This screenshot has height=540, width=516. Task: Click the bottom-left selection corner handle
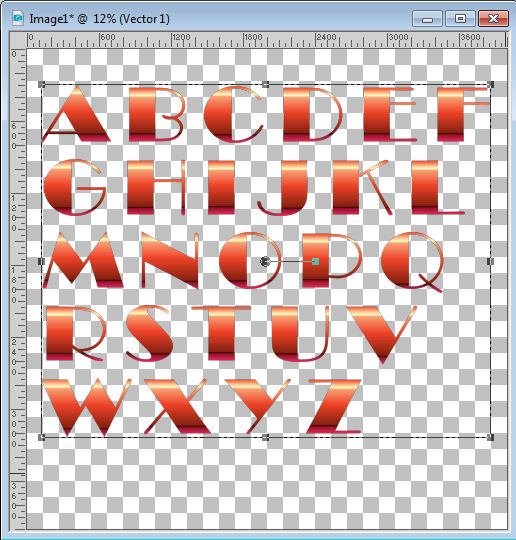tap(41, 437)
